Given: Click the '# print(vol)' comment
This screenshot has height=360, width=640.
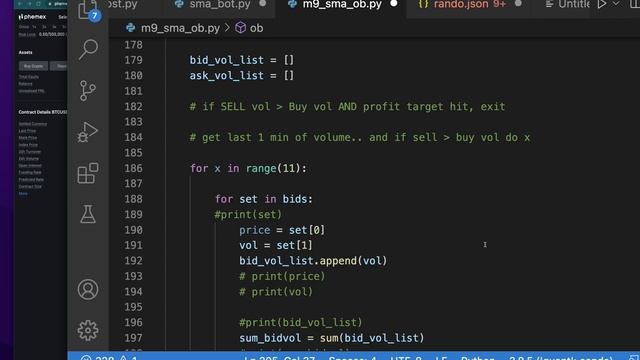Looking at the screenshot, I should point(276,292).
